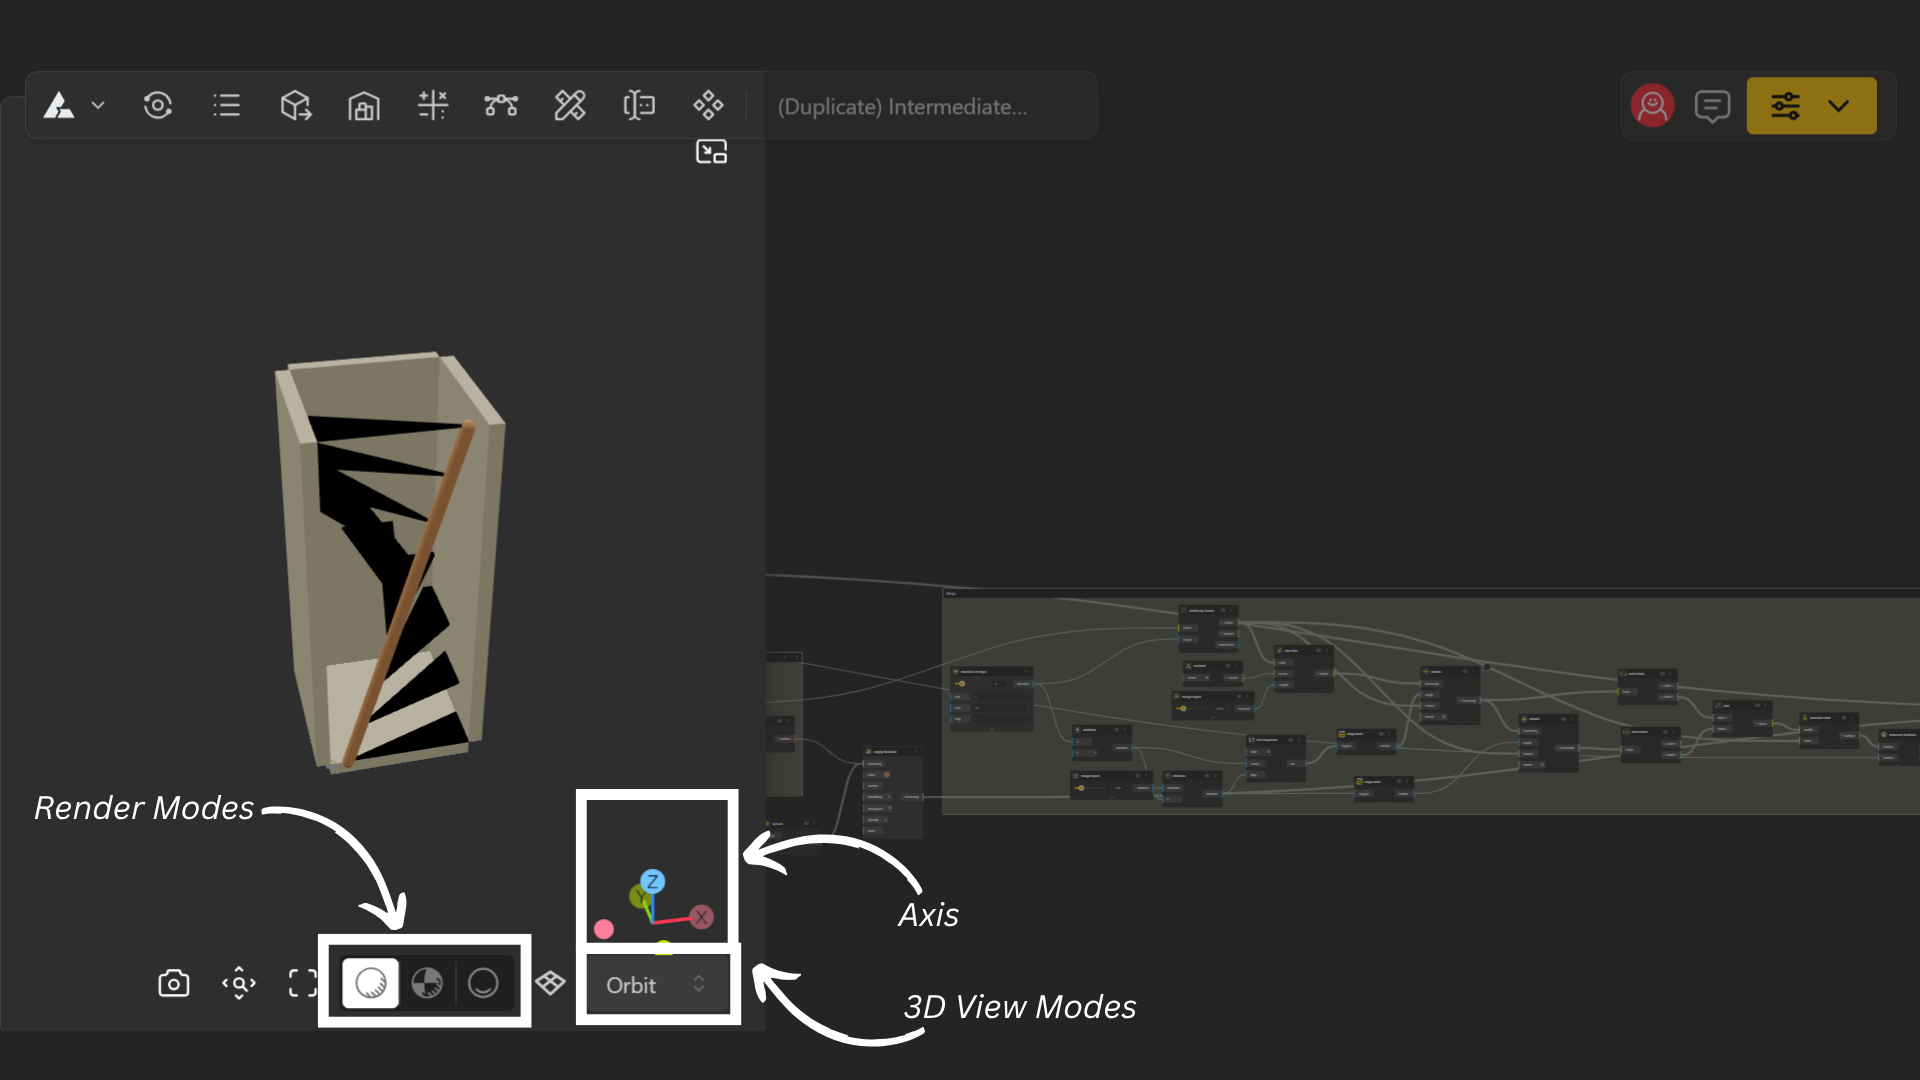Click the zoom-pan navigation icon
Viewport: 1920px width, 1080px height.
pyautogui.click(x=239, y=984)
